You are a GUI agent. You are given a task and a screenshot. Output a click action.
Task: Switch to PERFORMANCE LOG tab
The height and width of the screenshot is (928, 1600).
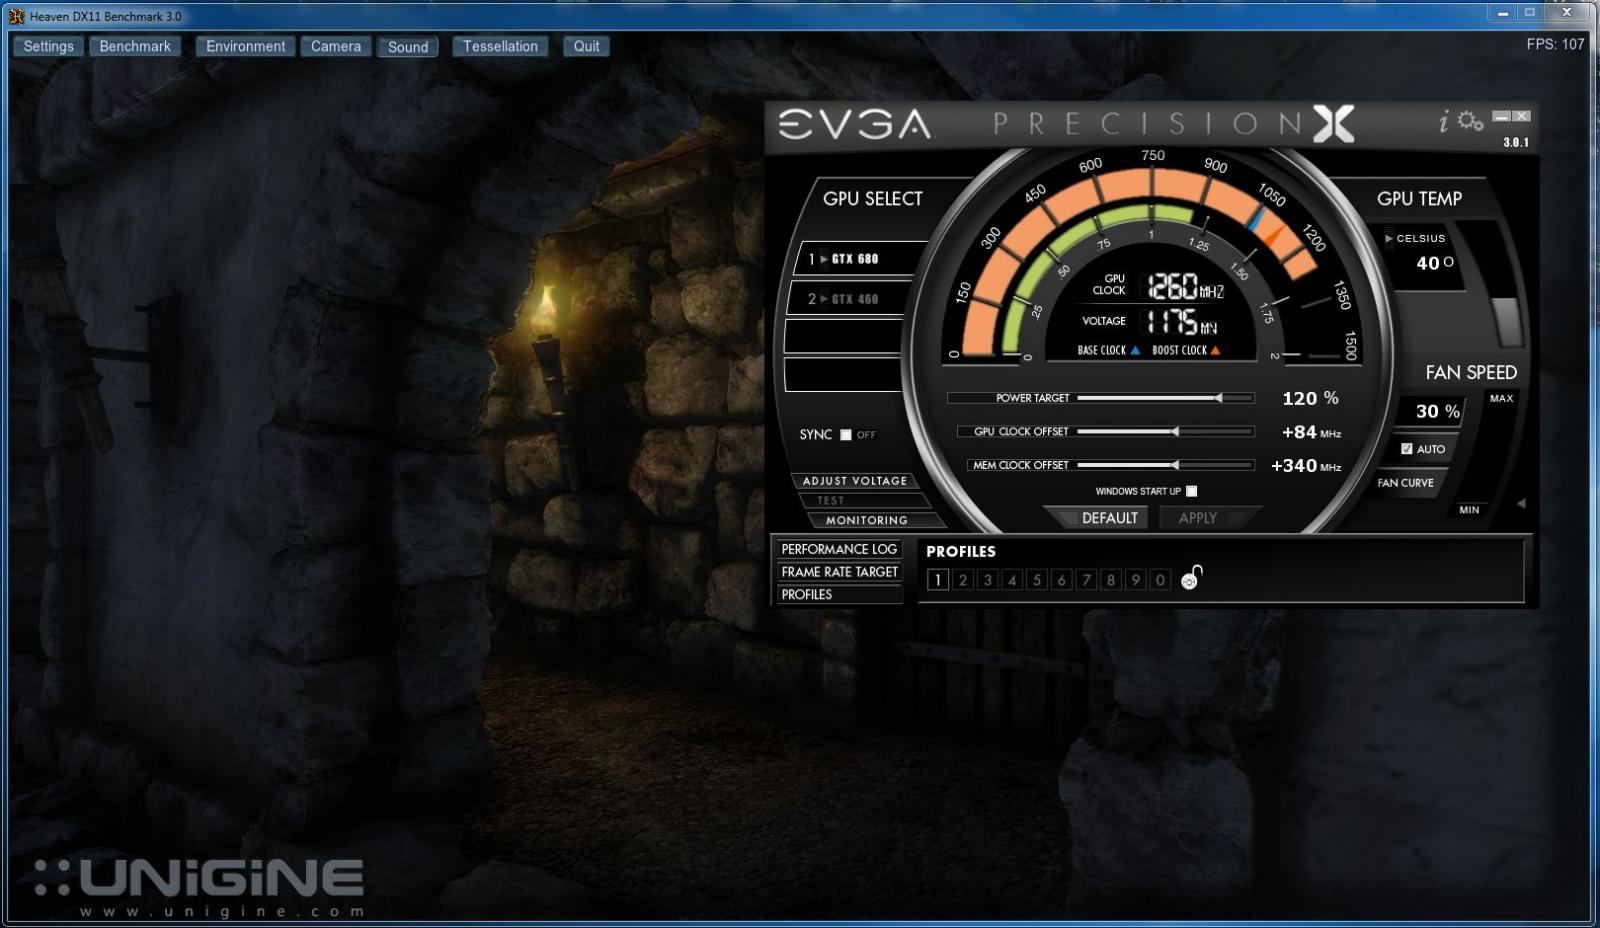point(839,549)
